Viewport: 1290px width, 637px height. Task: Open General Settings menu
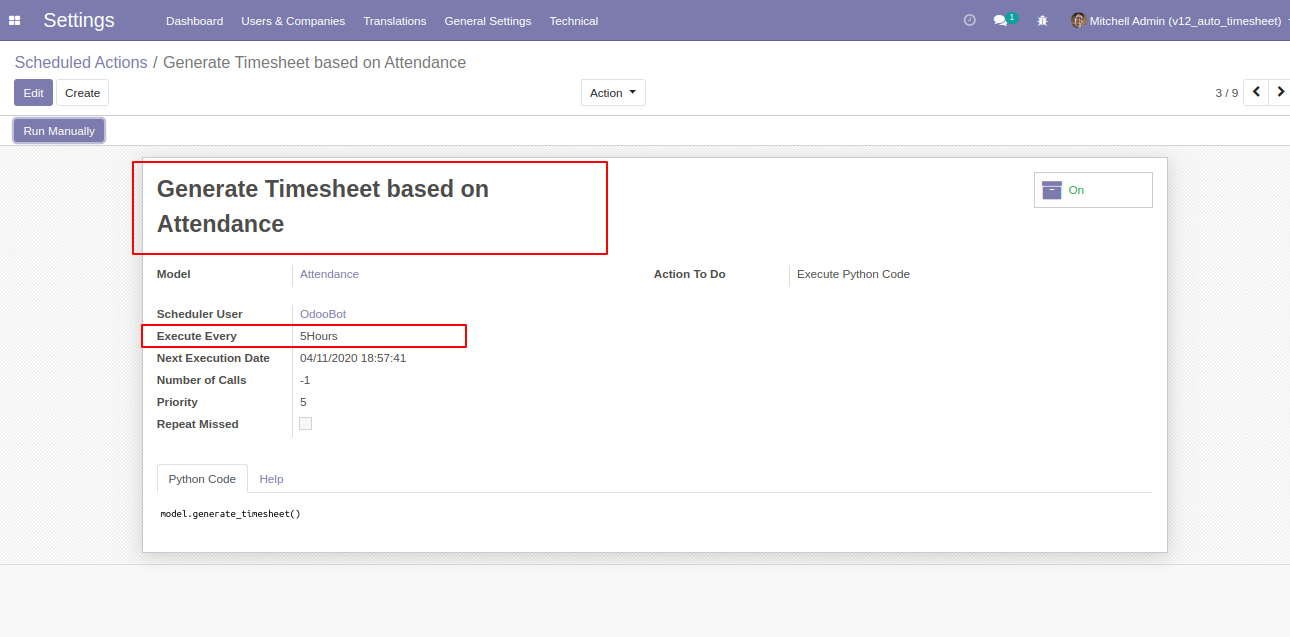pos(488,20)
